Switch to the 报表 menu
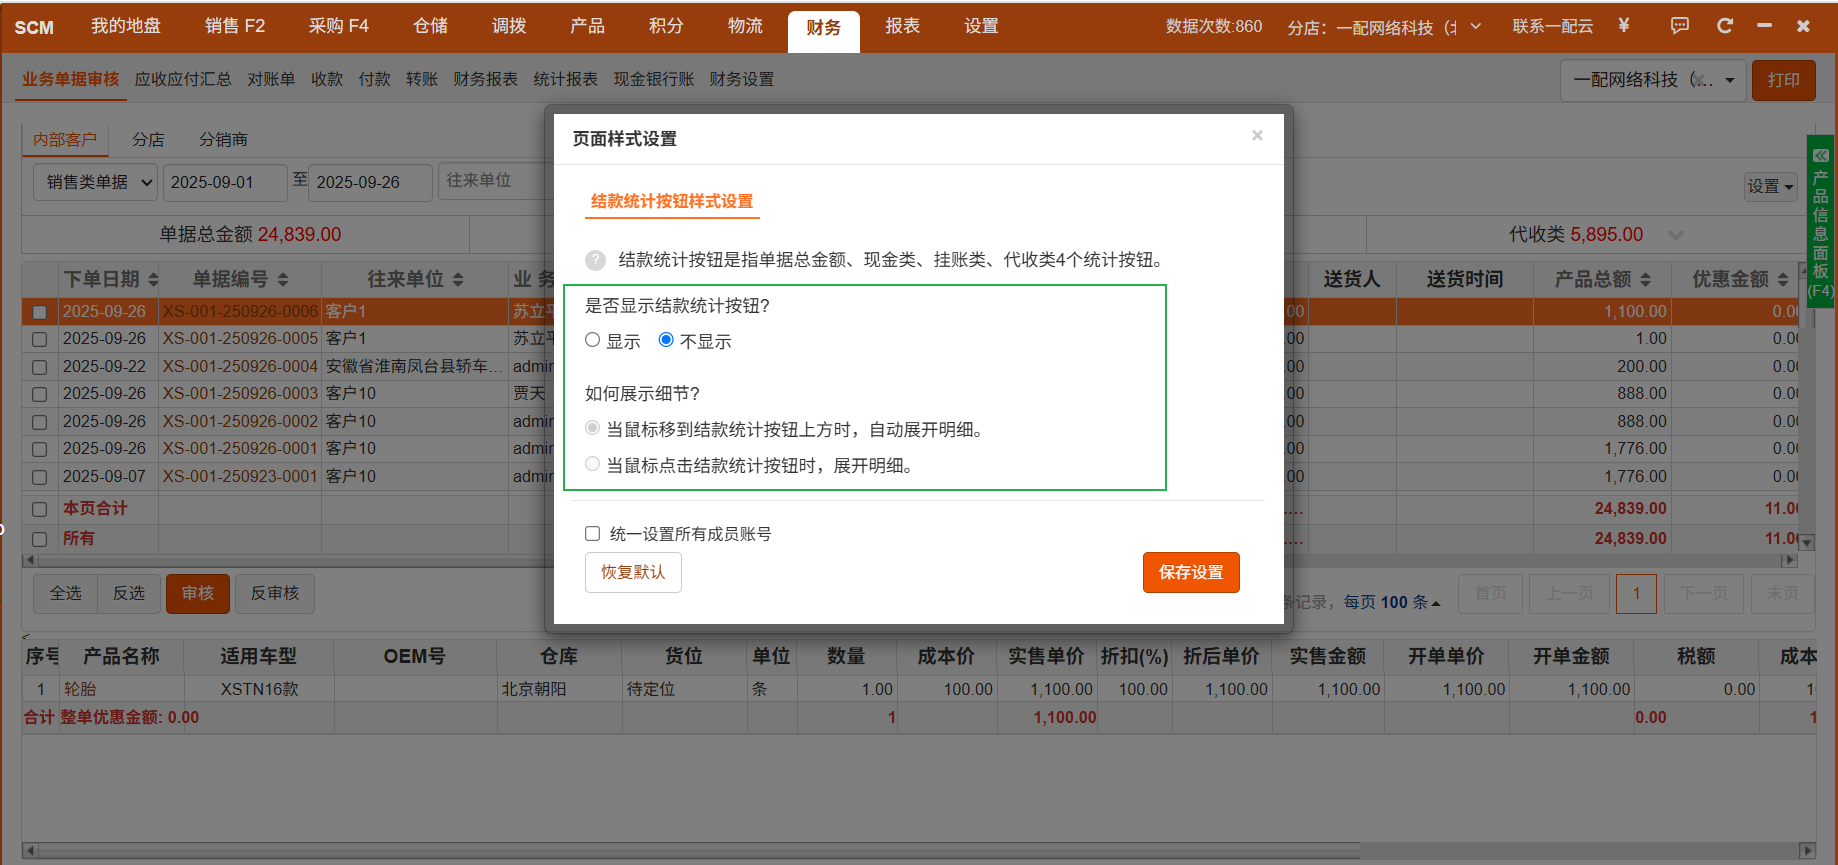The width and height of the screenshot is (1838, 865). (x=902, y=26)
